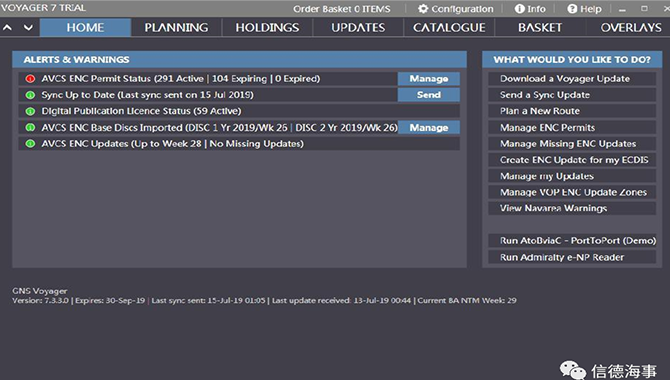Click the GNS Voyager label
Screen dimensions: 670x380
pyautogui.click(x=40, y=291)
